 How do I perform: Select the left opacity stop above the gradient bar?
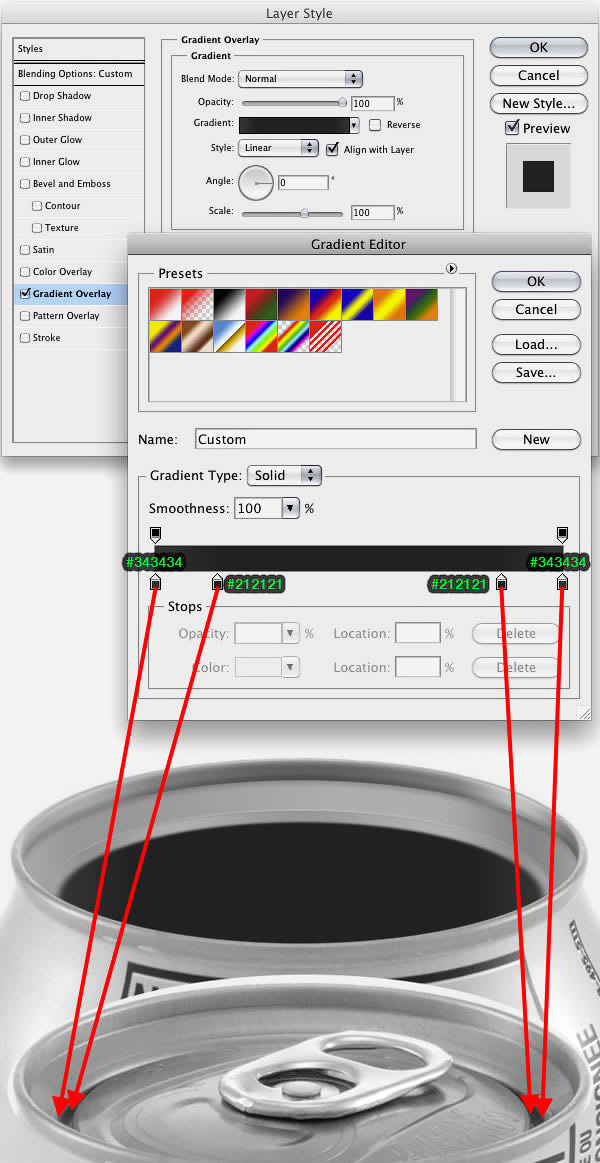[x=155, y=534]
